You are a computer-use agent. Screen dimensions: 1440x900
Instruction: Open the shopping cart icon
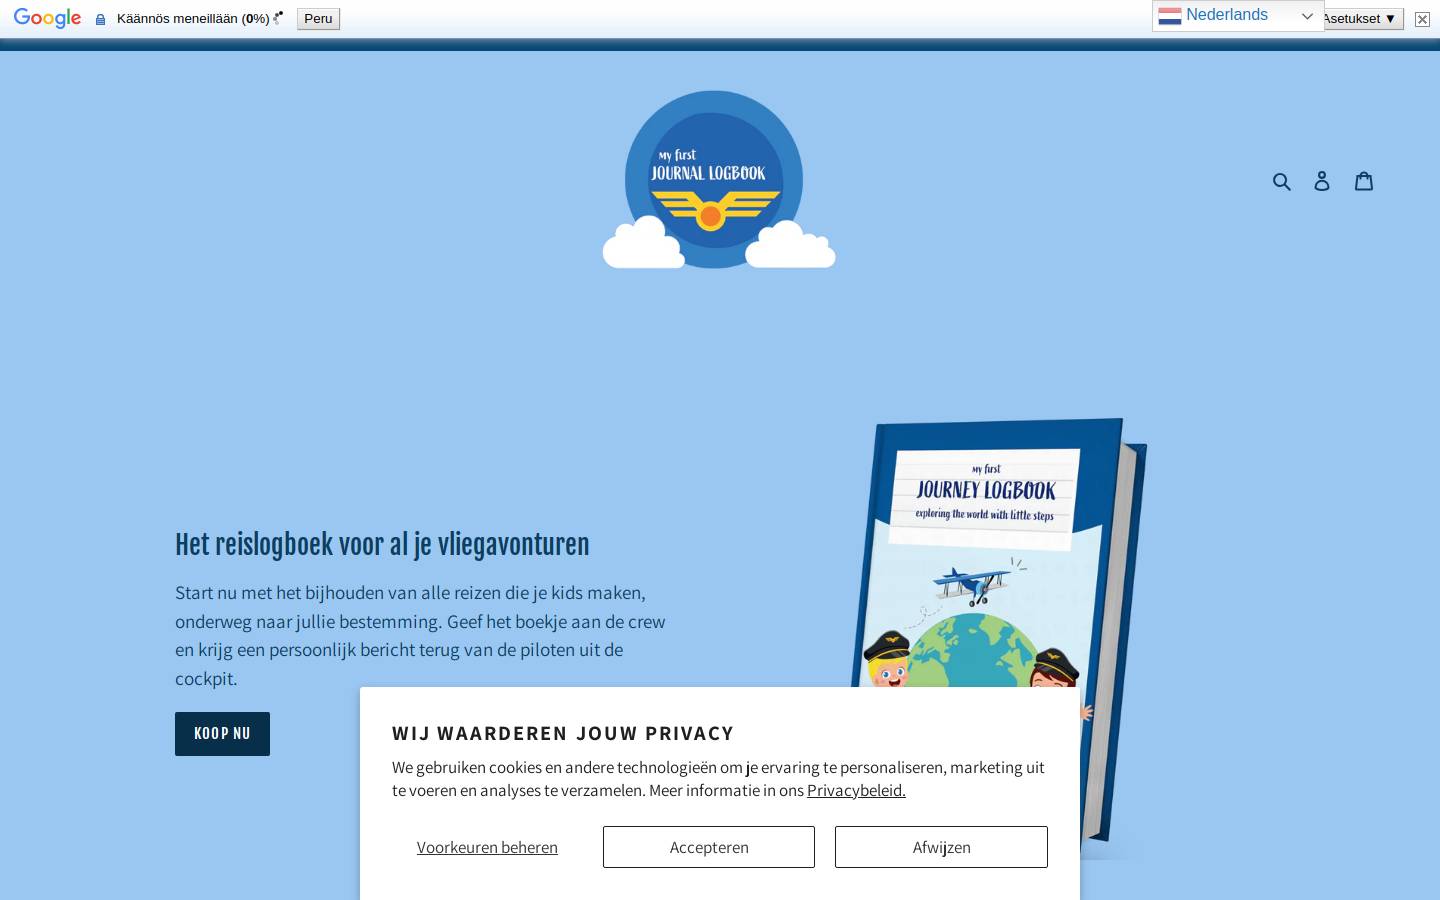point(1364,181)
